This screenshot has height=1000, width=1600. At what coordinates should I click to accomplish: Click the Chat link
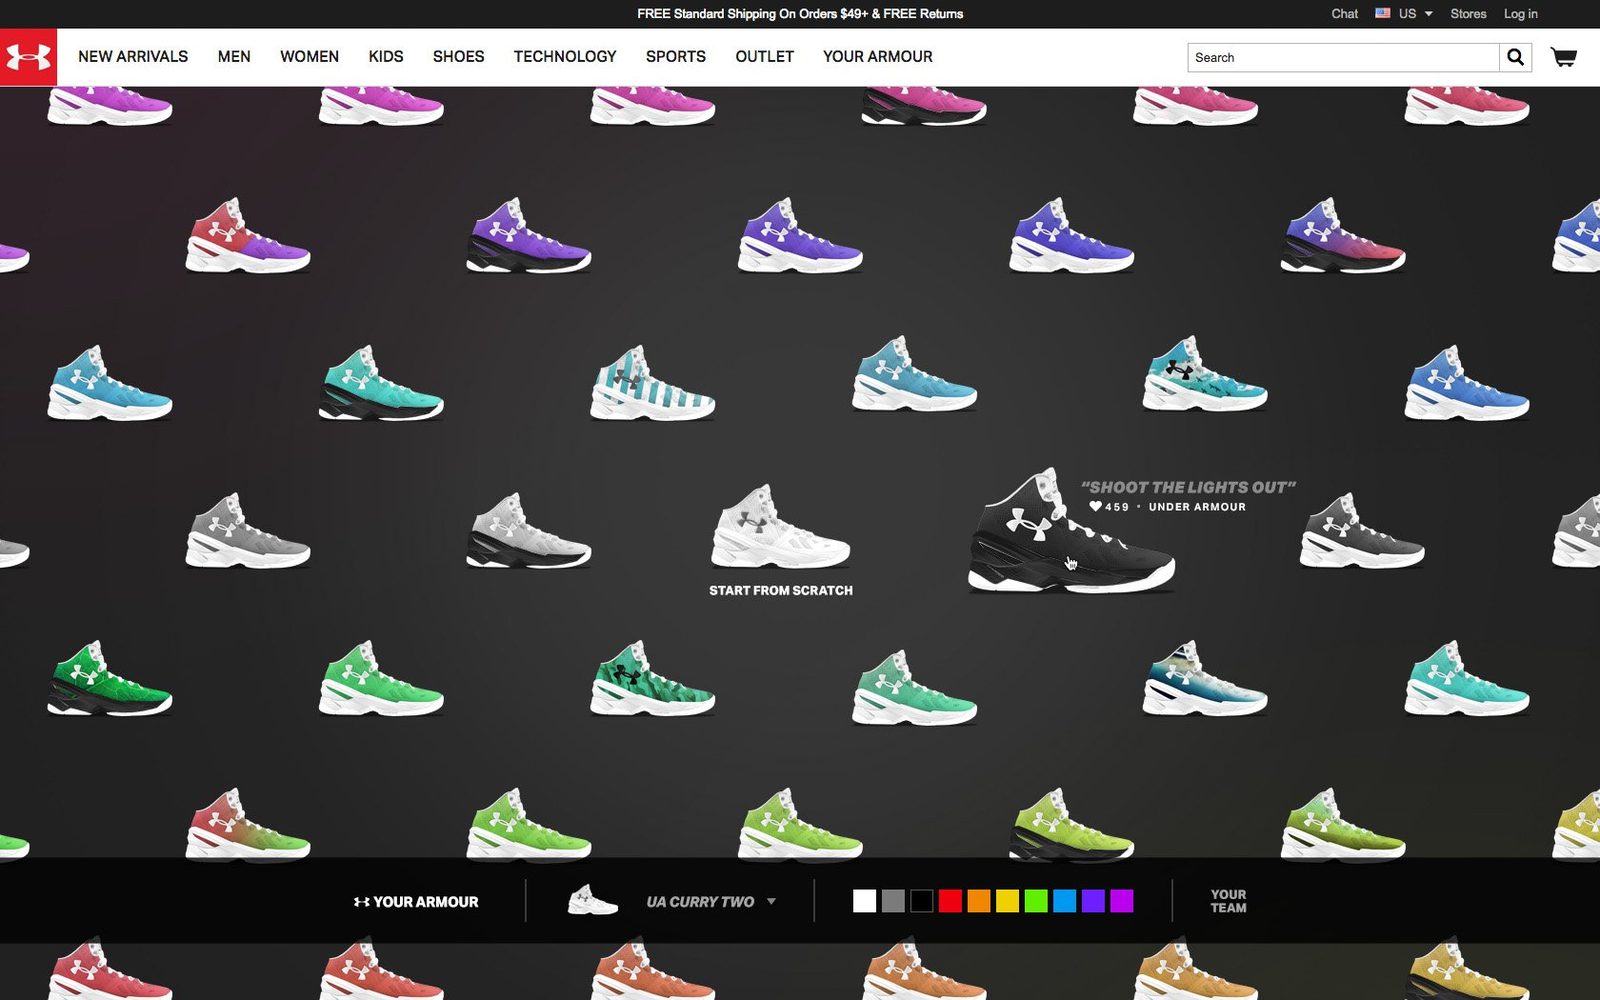(x=1345, y=13)
